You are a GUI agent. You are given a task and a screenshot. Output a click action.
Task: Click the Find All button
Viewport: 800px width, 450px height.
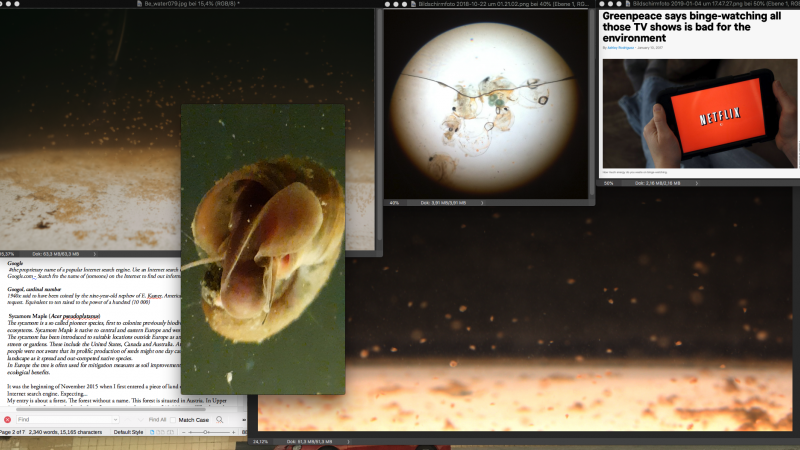click(157, 420)
